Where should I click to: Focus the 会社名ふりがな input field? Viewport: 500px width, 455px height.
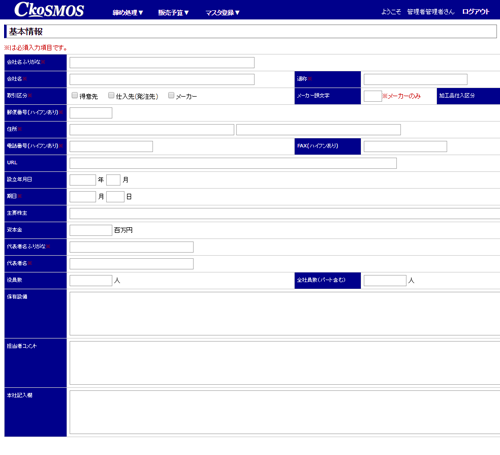tap(162, 63)
